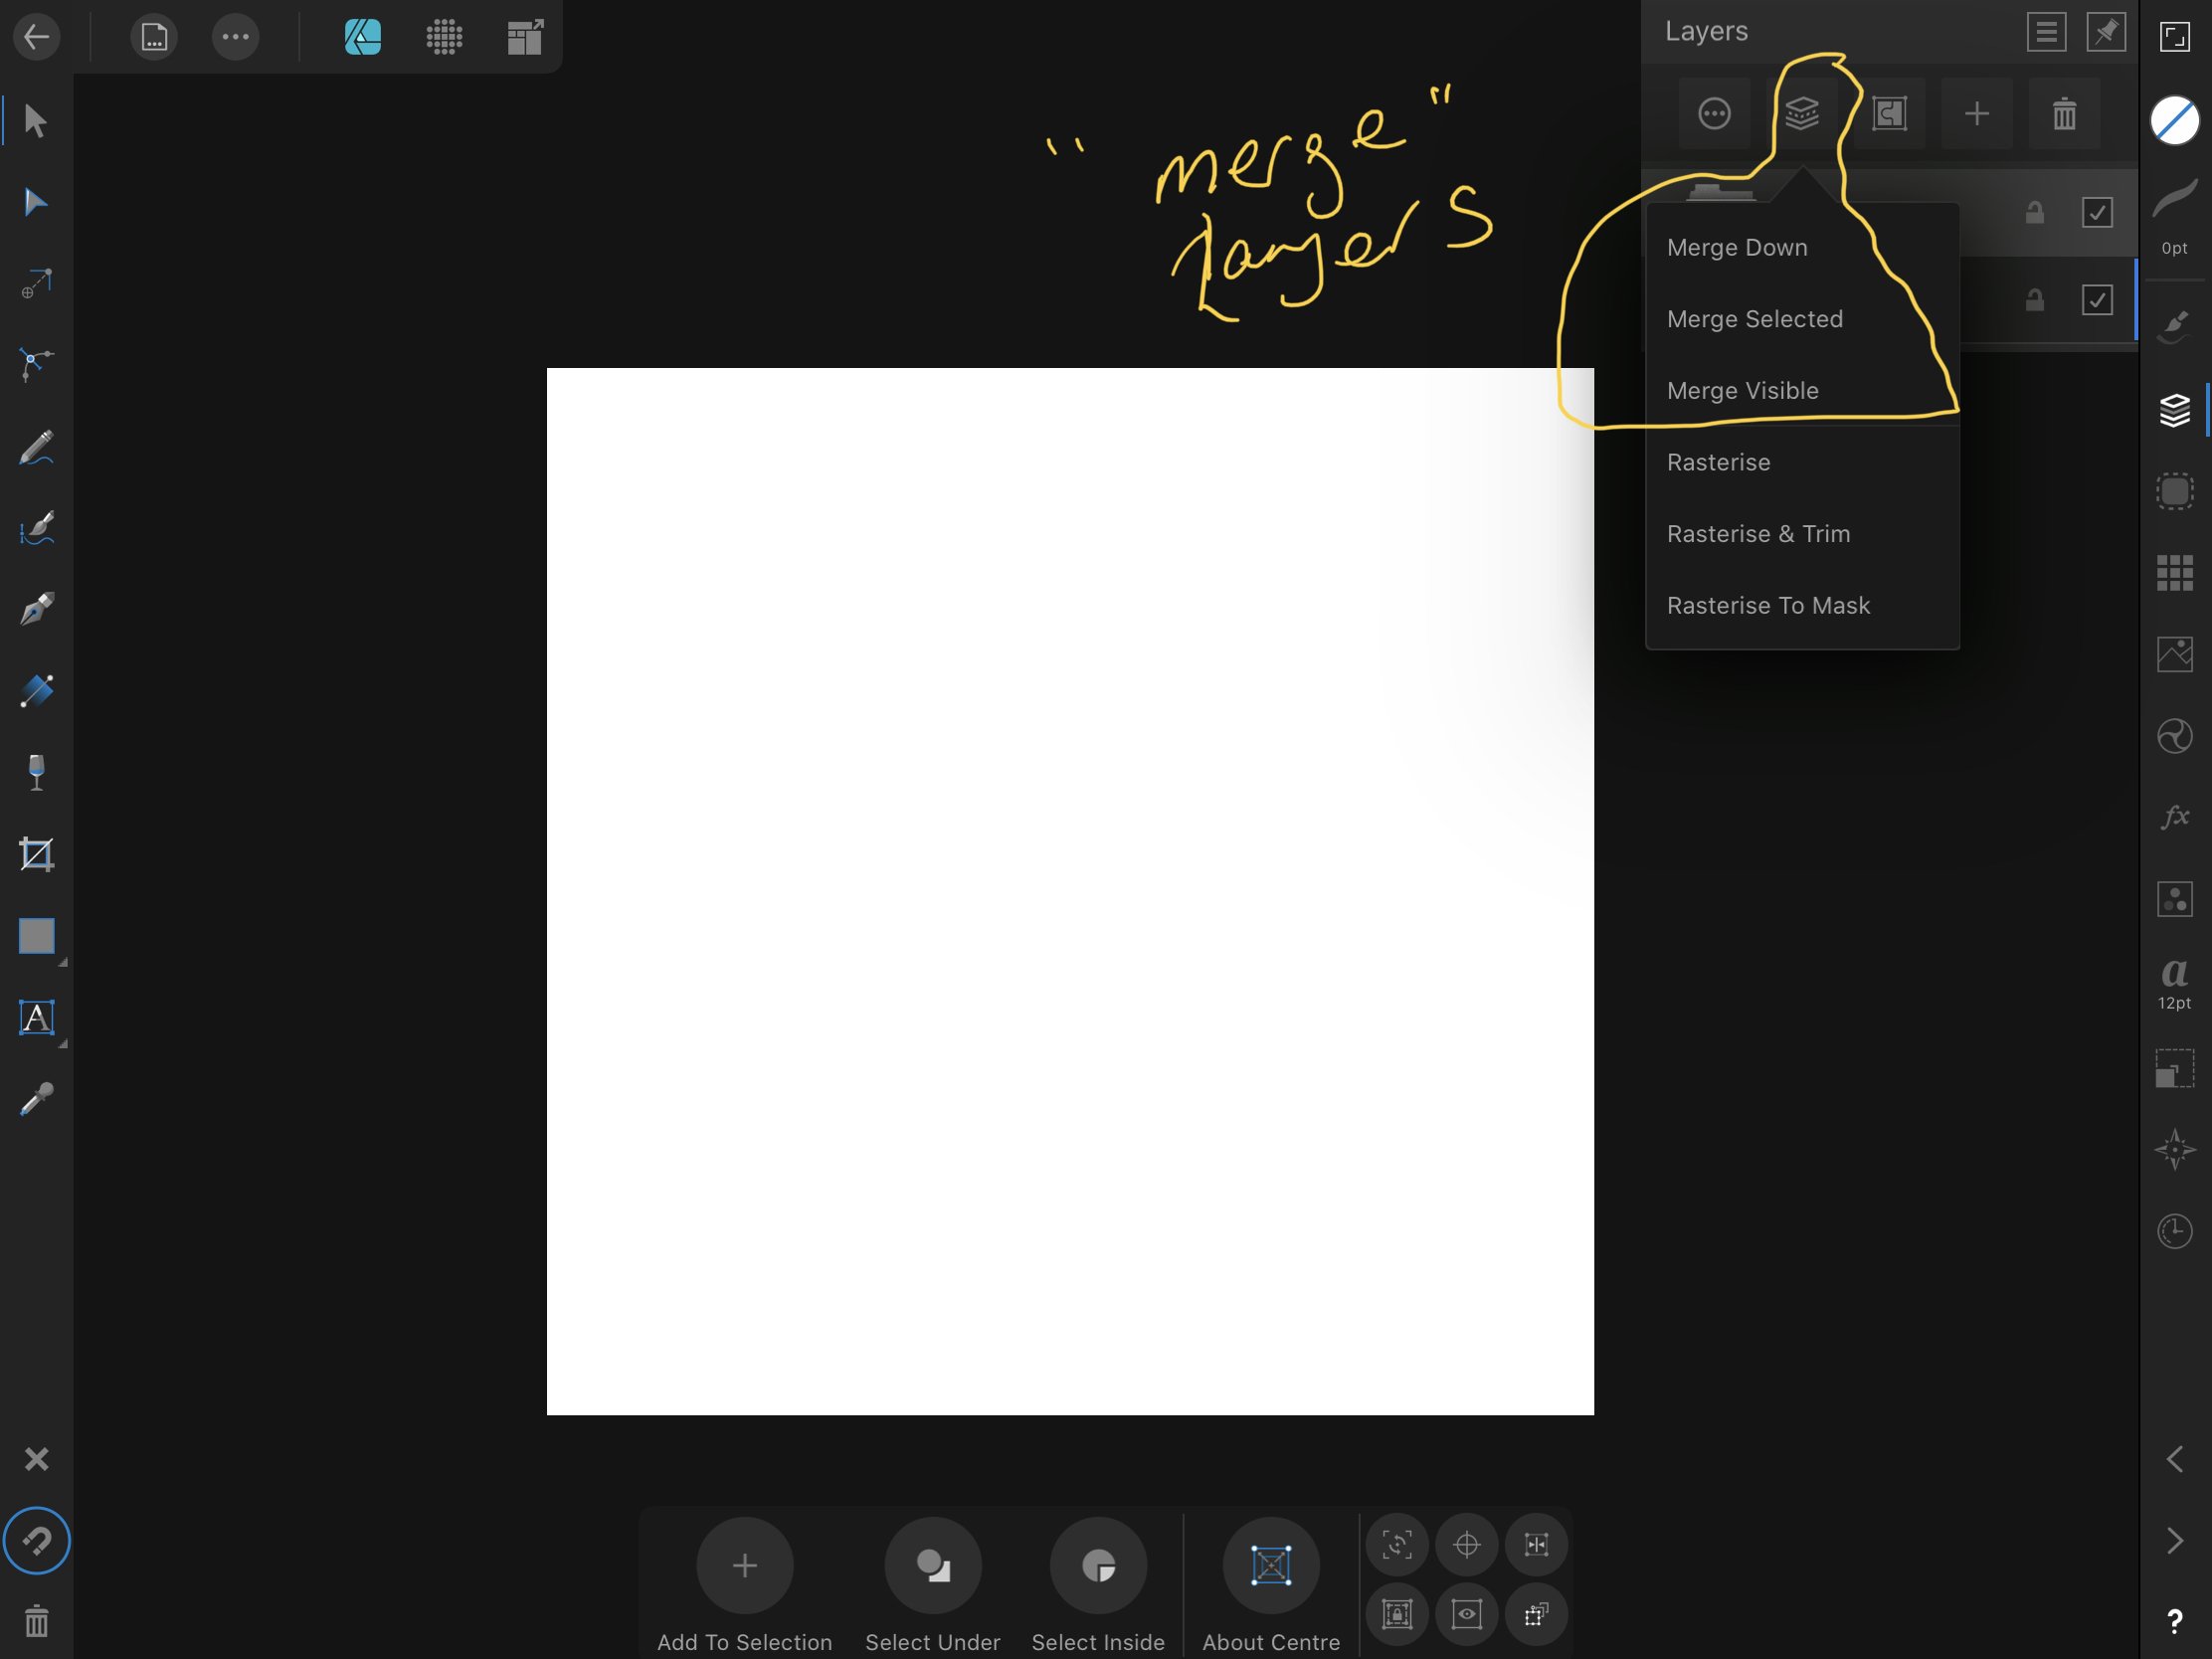Add a new layer with the plus button
Screen dimensions: 2212x1659
pyautogui.click(x=1978, y=113)
